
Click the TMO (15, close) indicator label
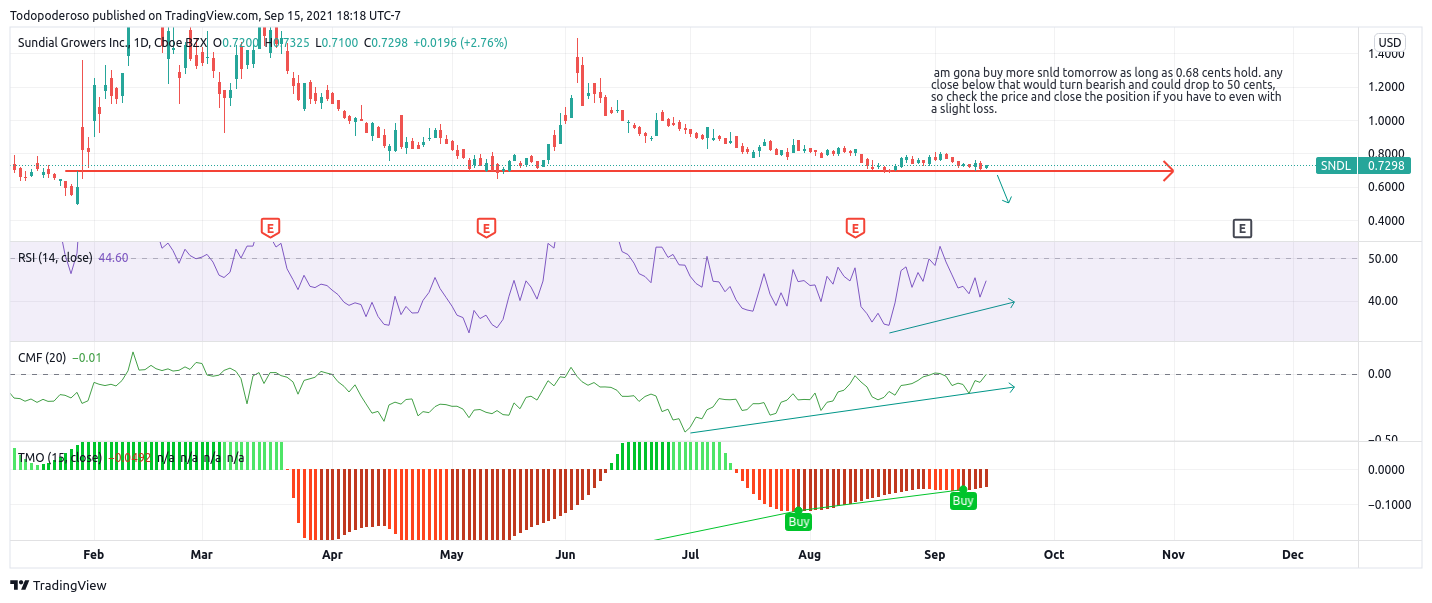click(x=60, y=458)
